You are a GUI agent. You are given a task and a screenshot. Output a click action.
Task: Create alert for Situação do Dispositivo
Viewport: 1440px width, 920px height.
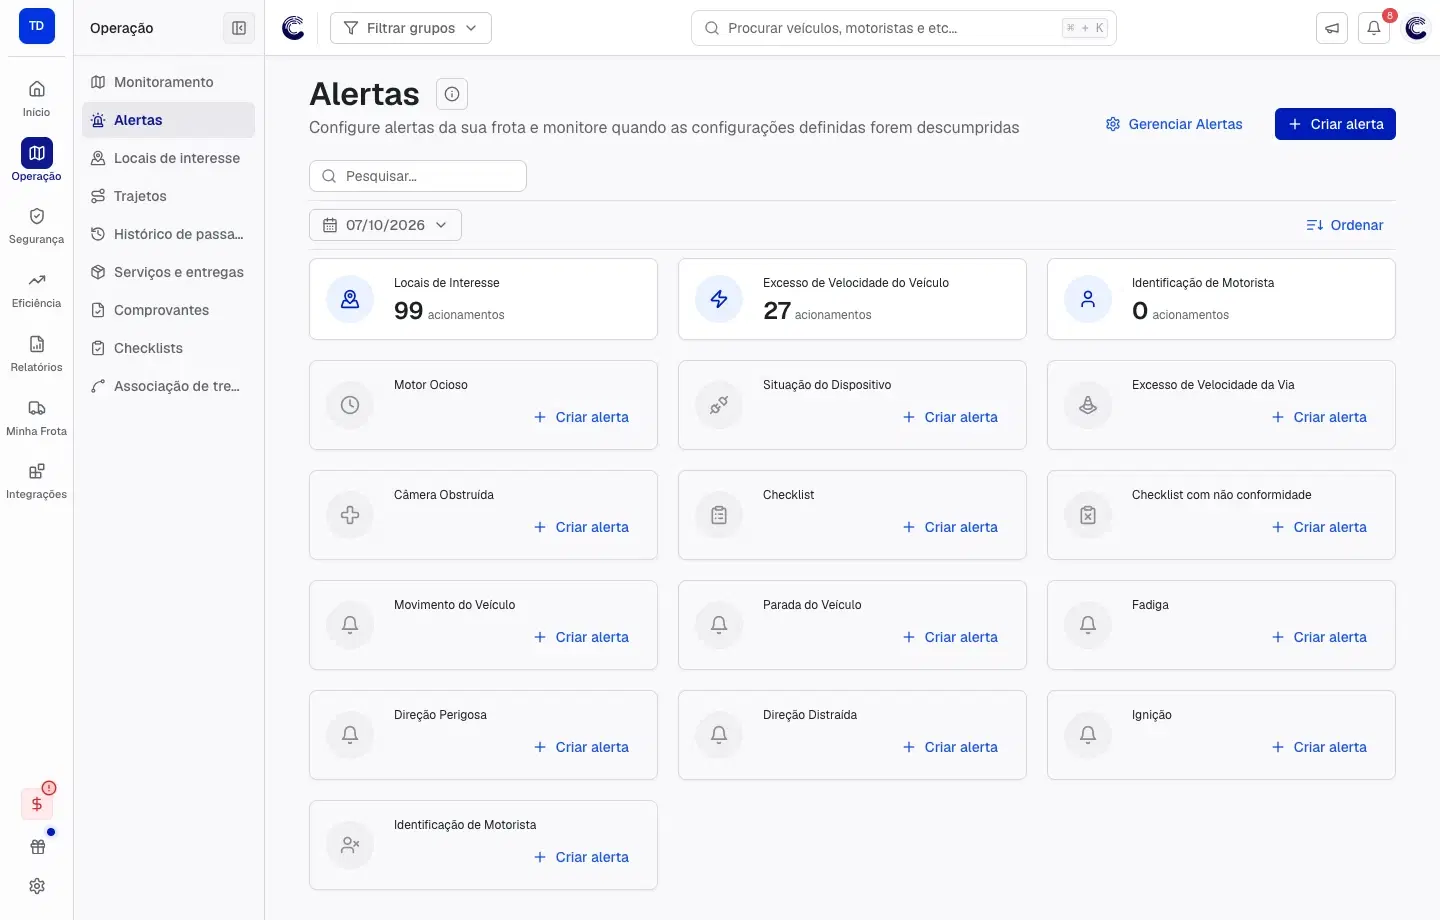[950, 417]
